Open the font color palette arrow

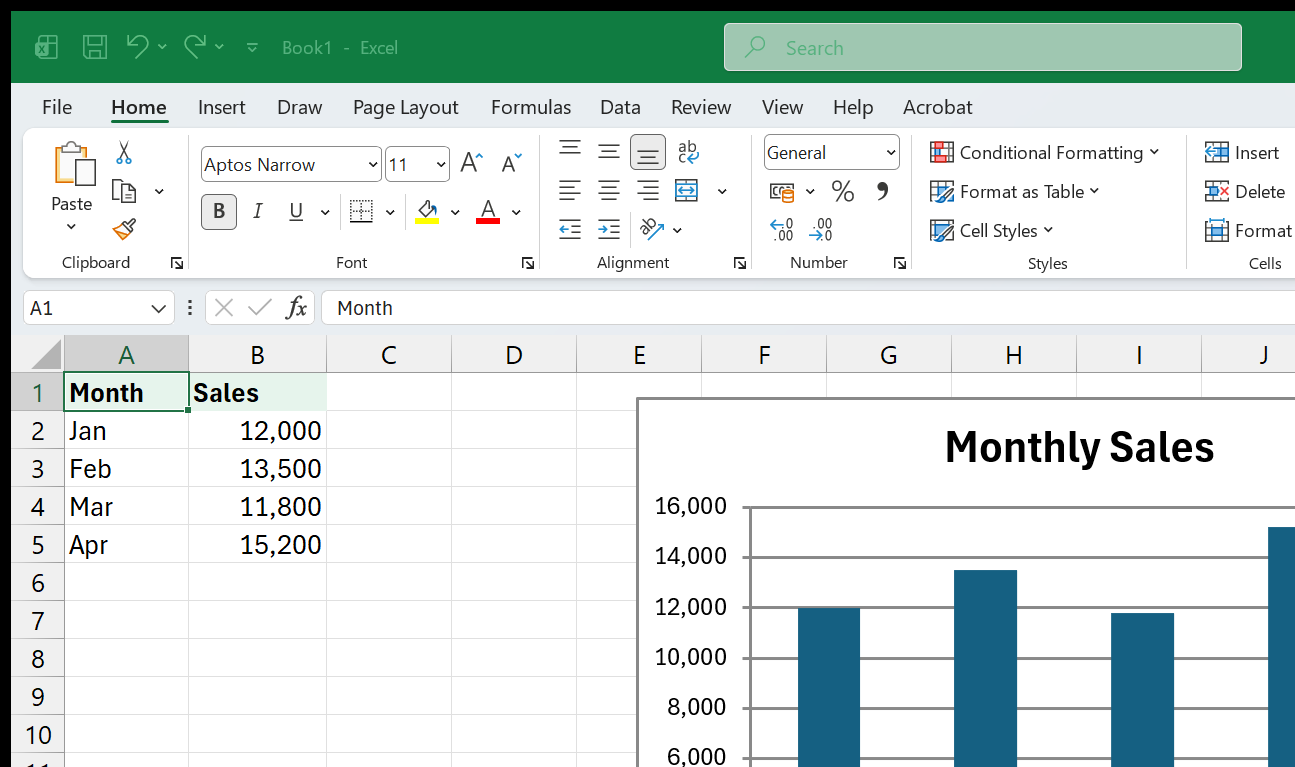pyautogui.click(x=516, y=212)
